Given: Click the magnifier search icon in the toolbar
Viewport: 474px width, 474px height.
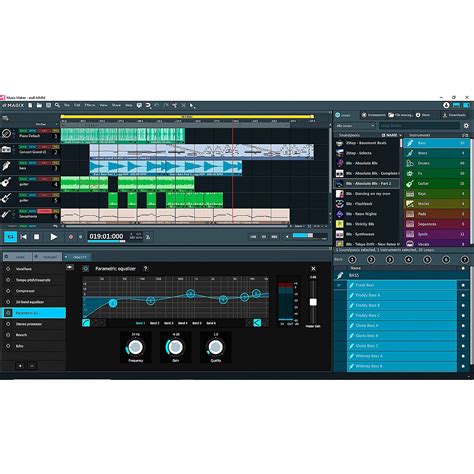Looking at the screenshot, I should 57,105.
